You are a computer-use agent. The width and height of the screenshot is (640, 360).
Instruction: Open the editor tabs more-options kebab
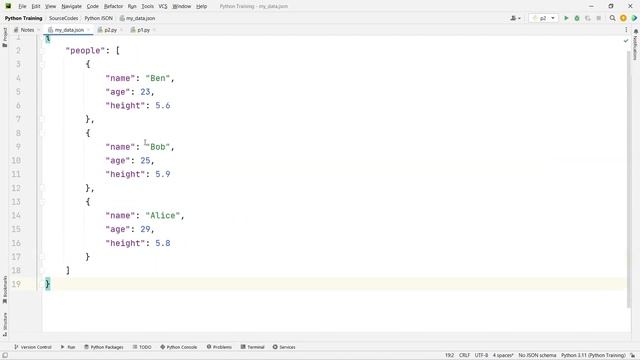[626, 30]
